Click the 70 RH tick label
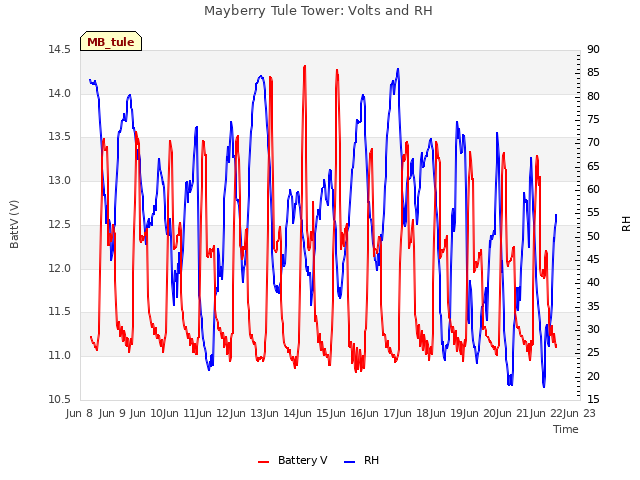 click(593, 142)
